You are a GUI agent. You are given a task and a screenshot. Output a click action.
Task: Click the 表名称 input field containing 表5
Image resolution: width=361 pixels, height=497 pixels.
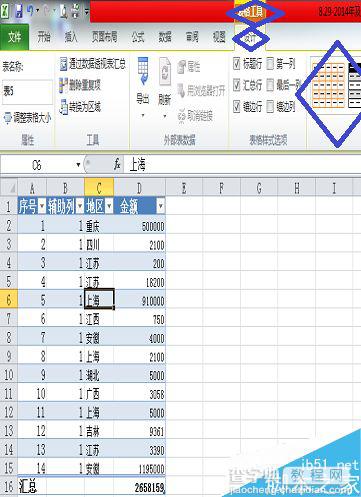click(27, 91)
